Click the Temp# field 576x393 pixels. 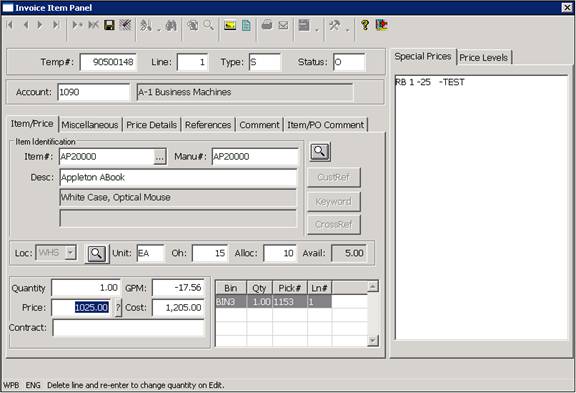pos(108,62)
